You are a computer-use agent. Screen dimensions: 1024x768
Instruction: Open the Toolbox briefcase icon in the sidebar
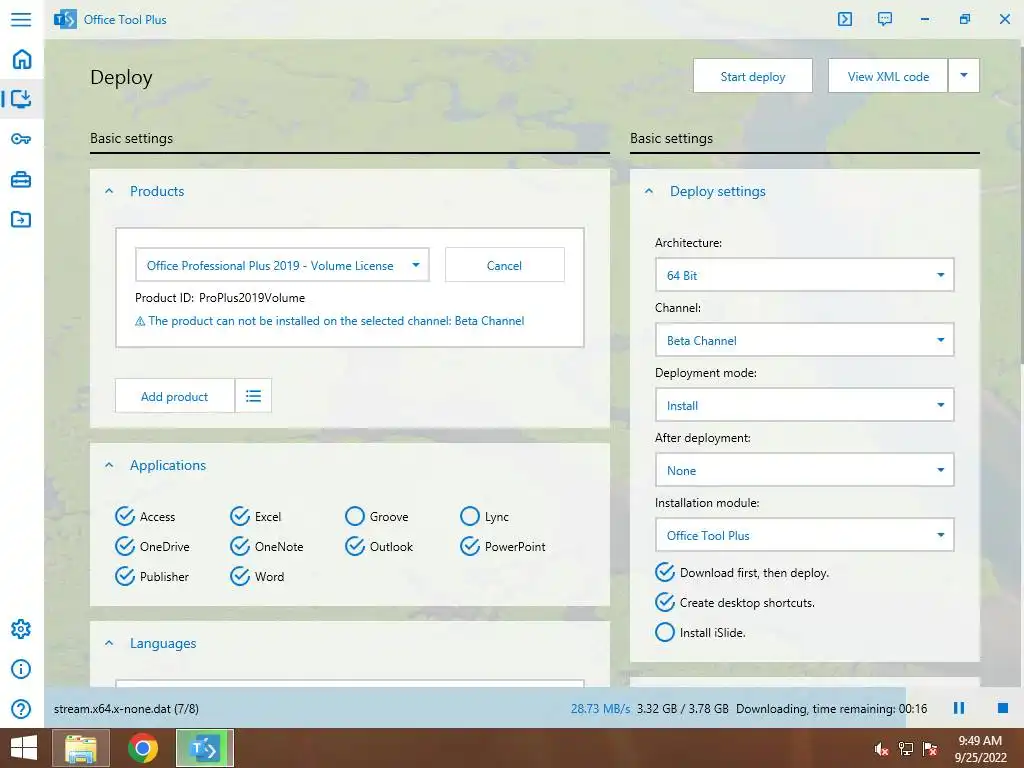[21, 179]
